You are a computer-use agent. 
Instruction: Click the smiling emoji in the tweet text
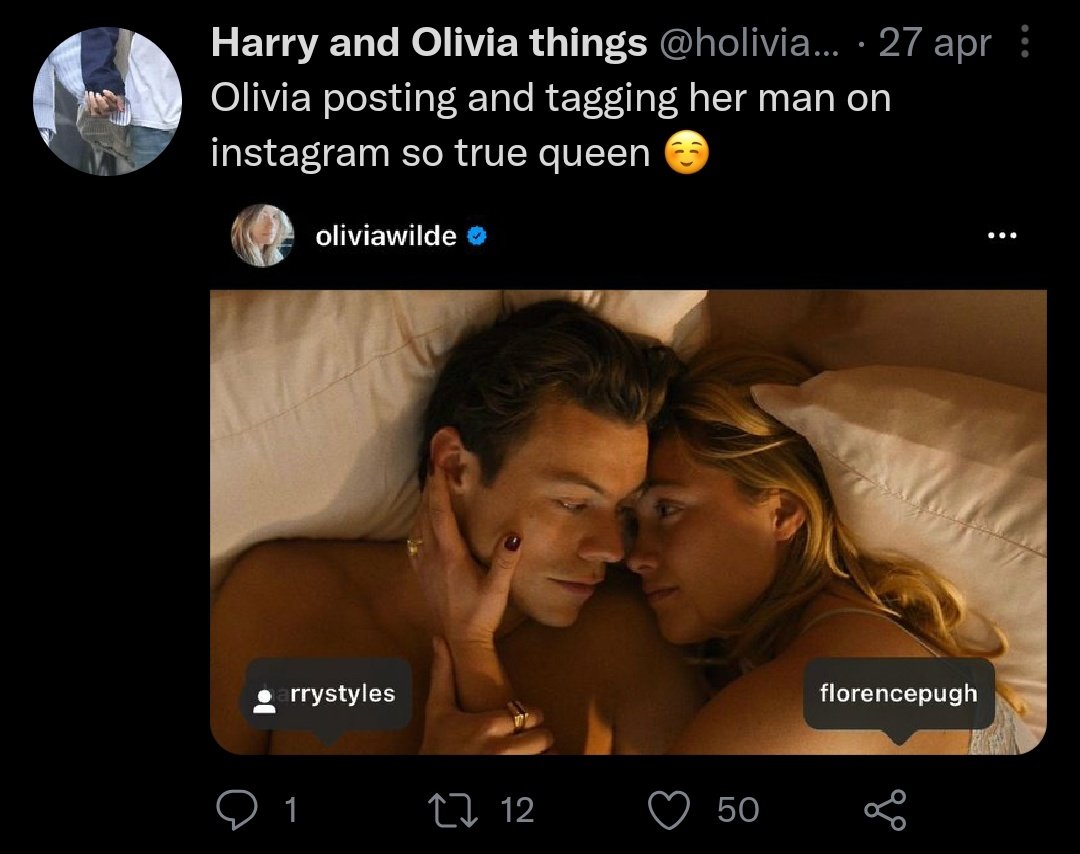[687, 153]
